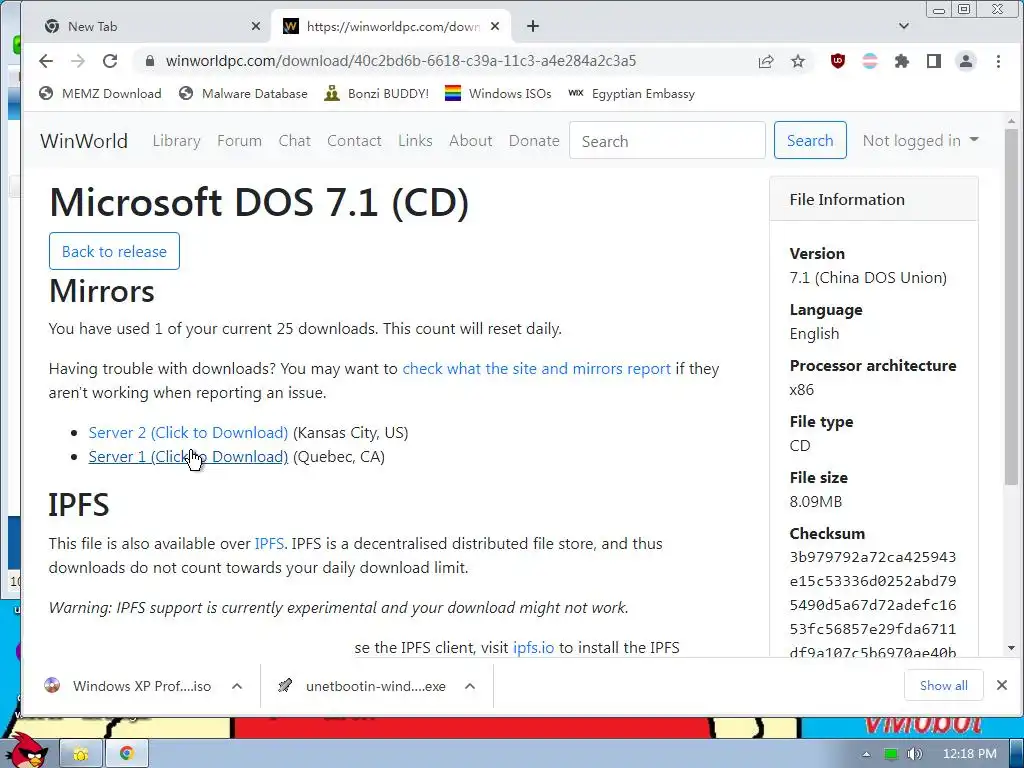Viewport: 1024px width, 768px height.
Task: Click the 12:18 PM taskbar clock
Action: [x=969, y=754]
